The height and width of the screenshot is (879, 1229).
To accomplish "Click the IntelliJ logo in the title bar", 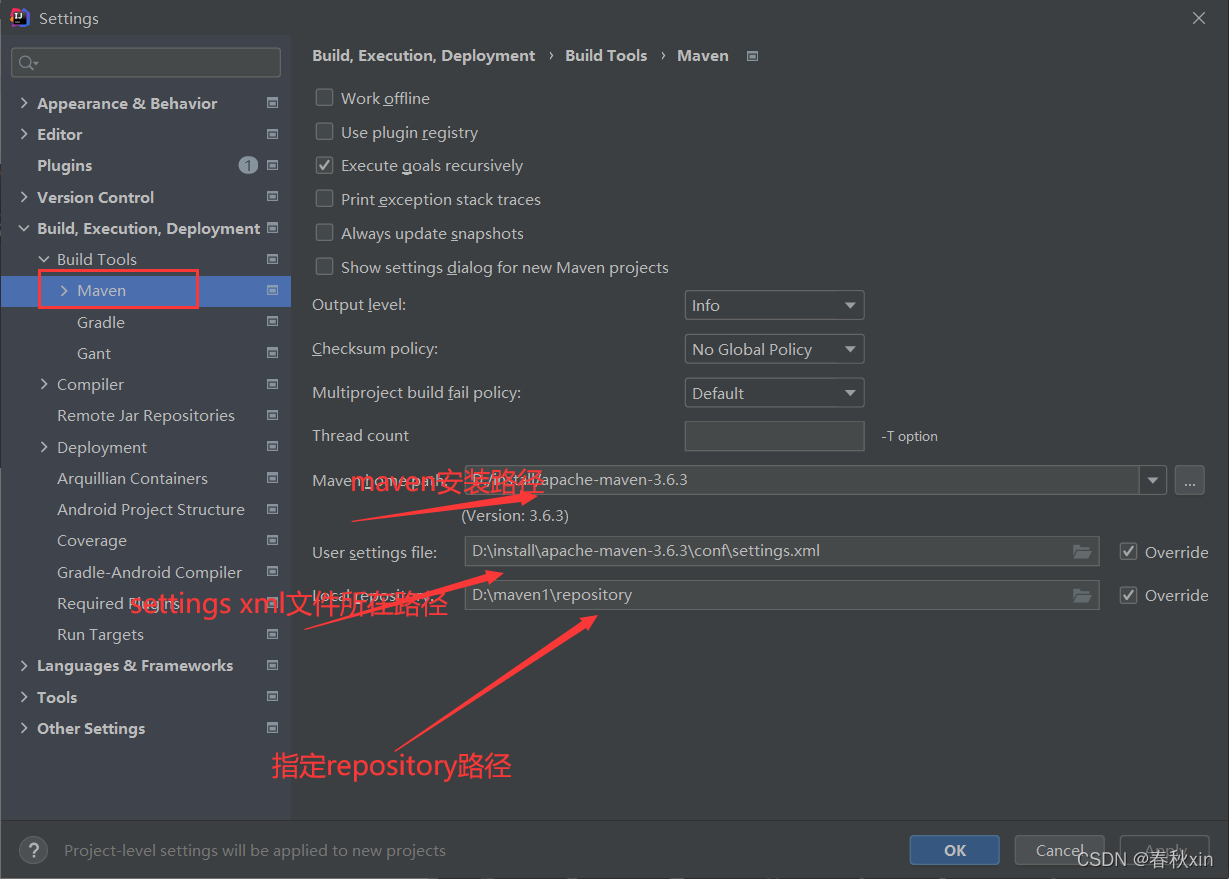I will [18, 17].
